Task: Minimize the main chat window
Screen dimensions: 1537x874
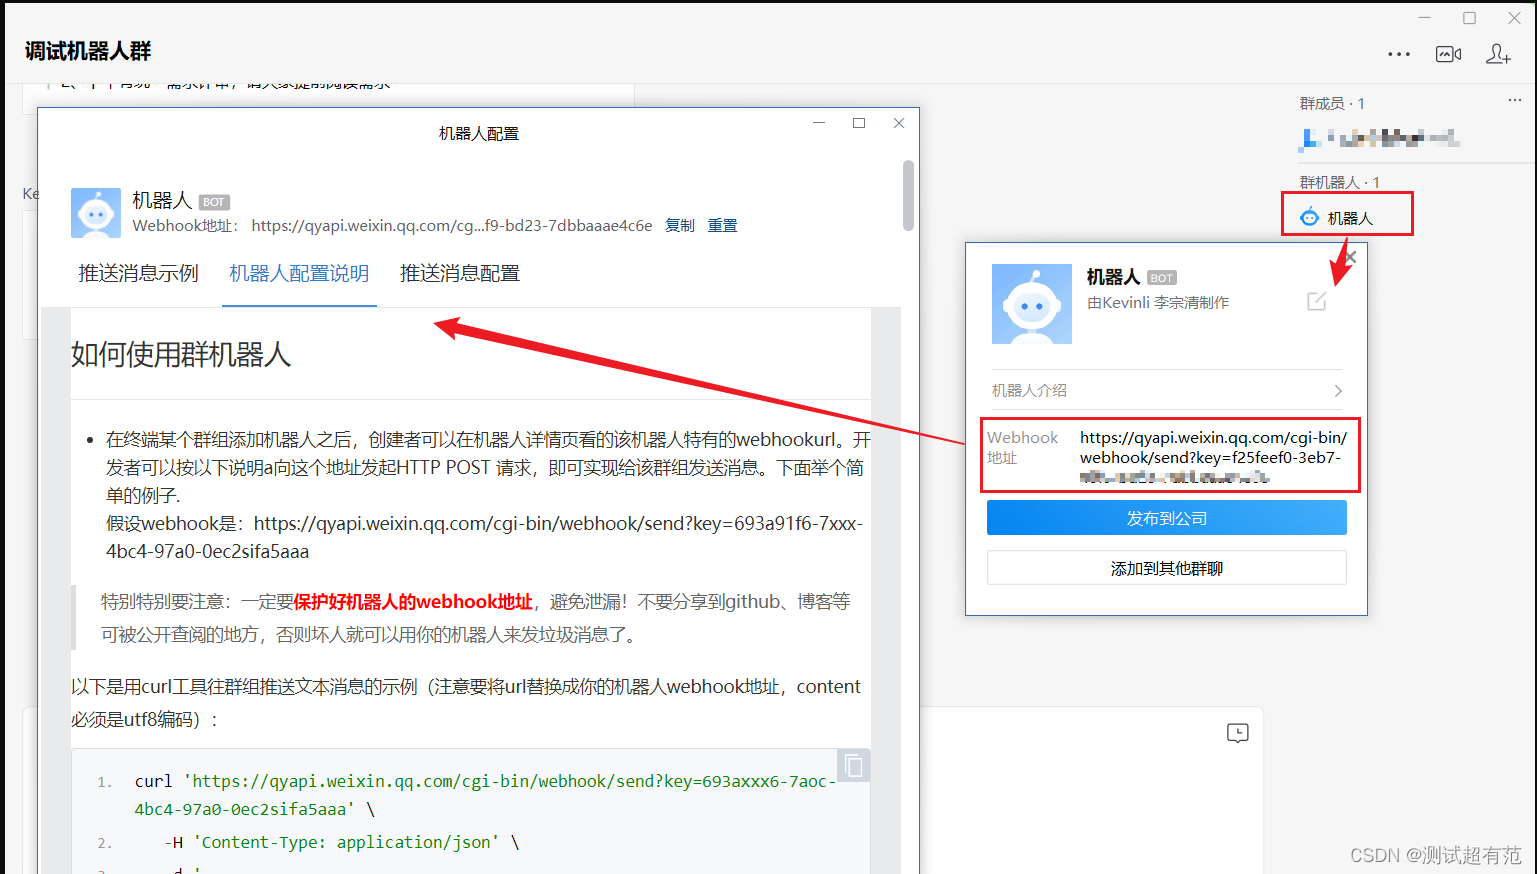Action: click(x=1425, y=18)
